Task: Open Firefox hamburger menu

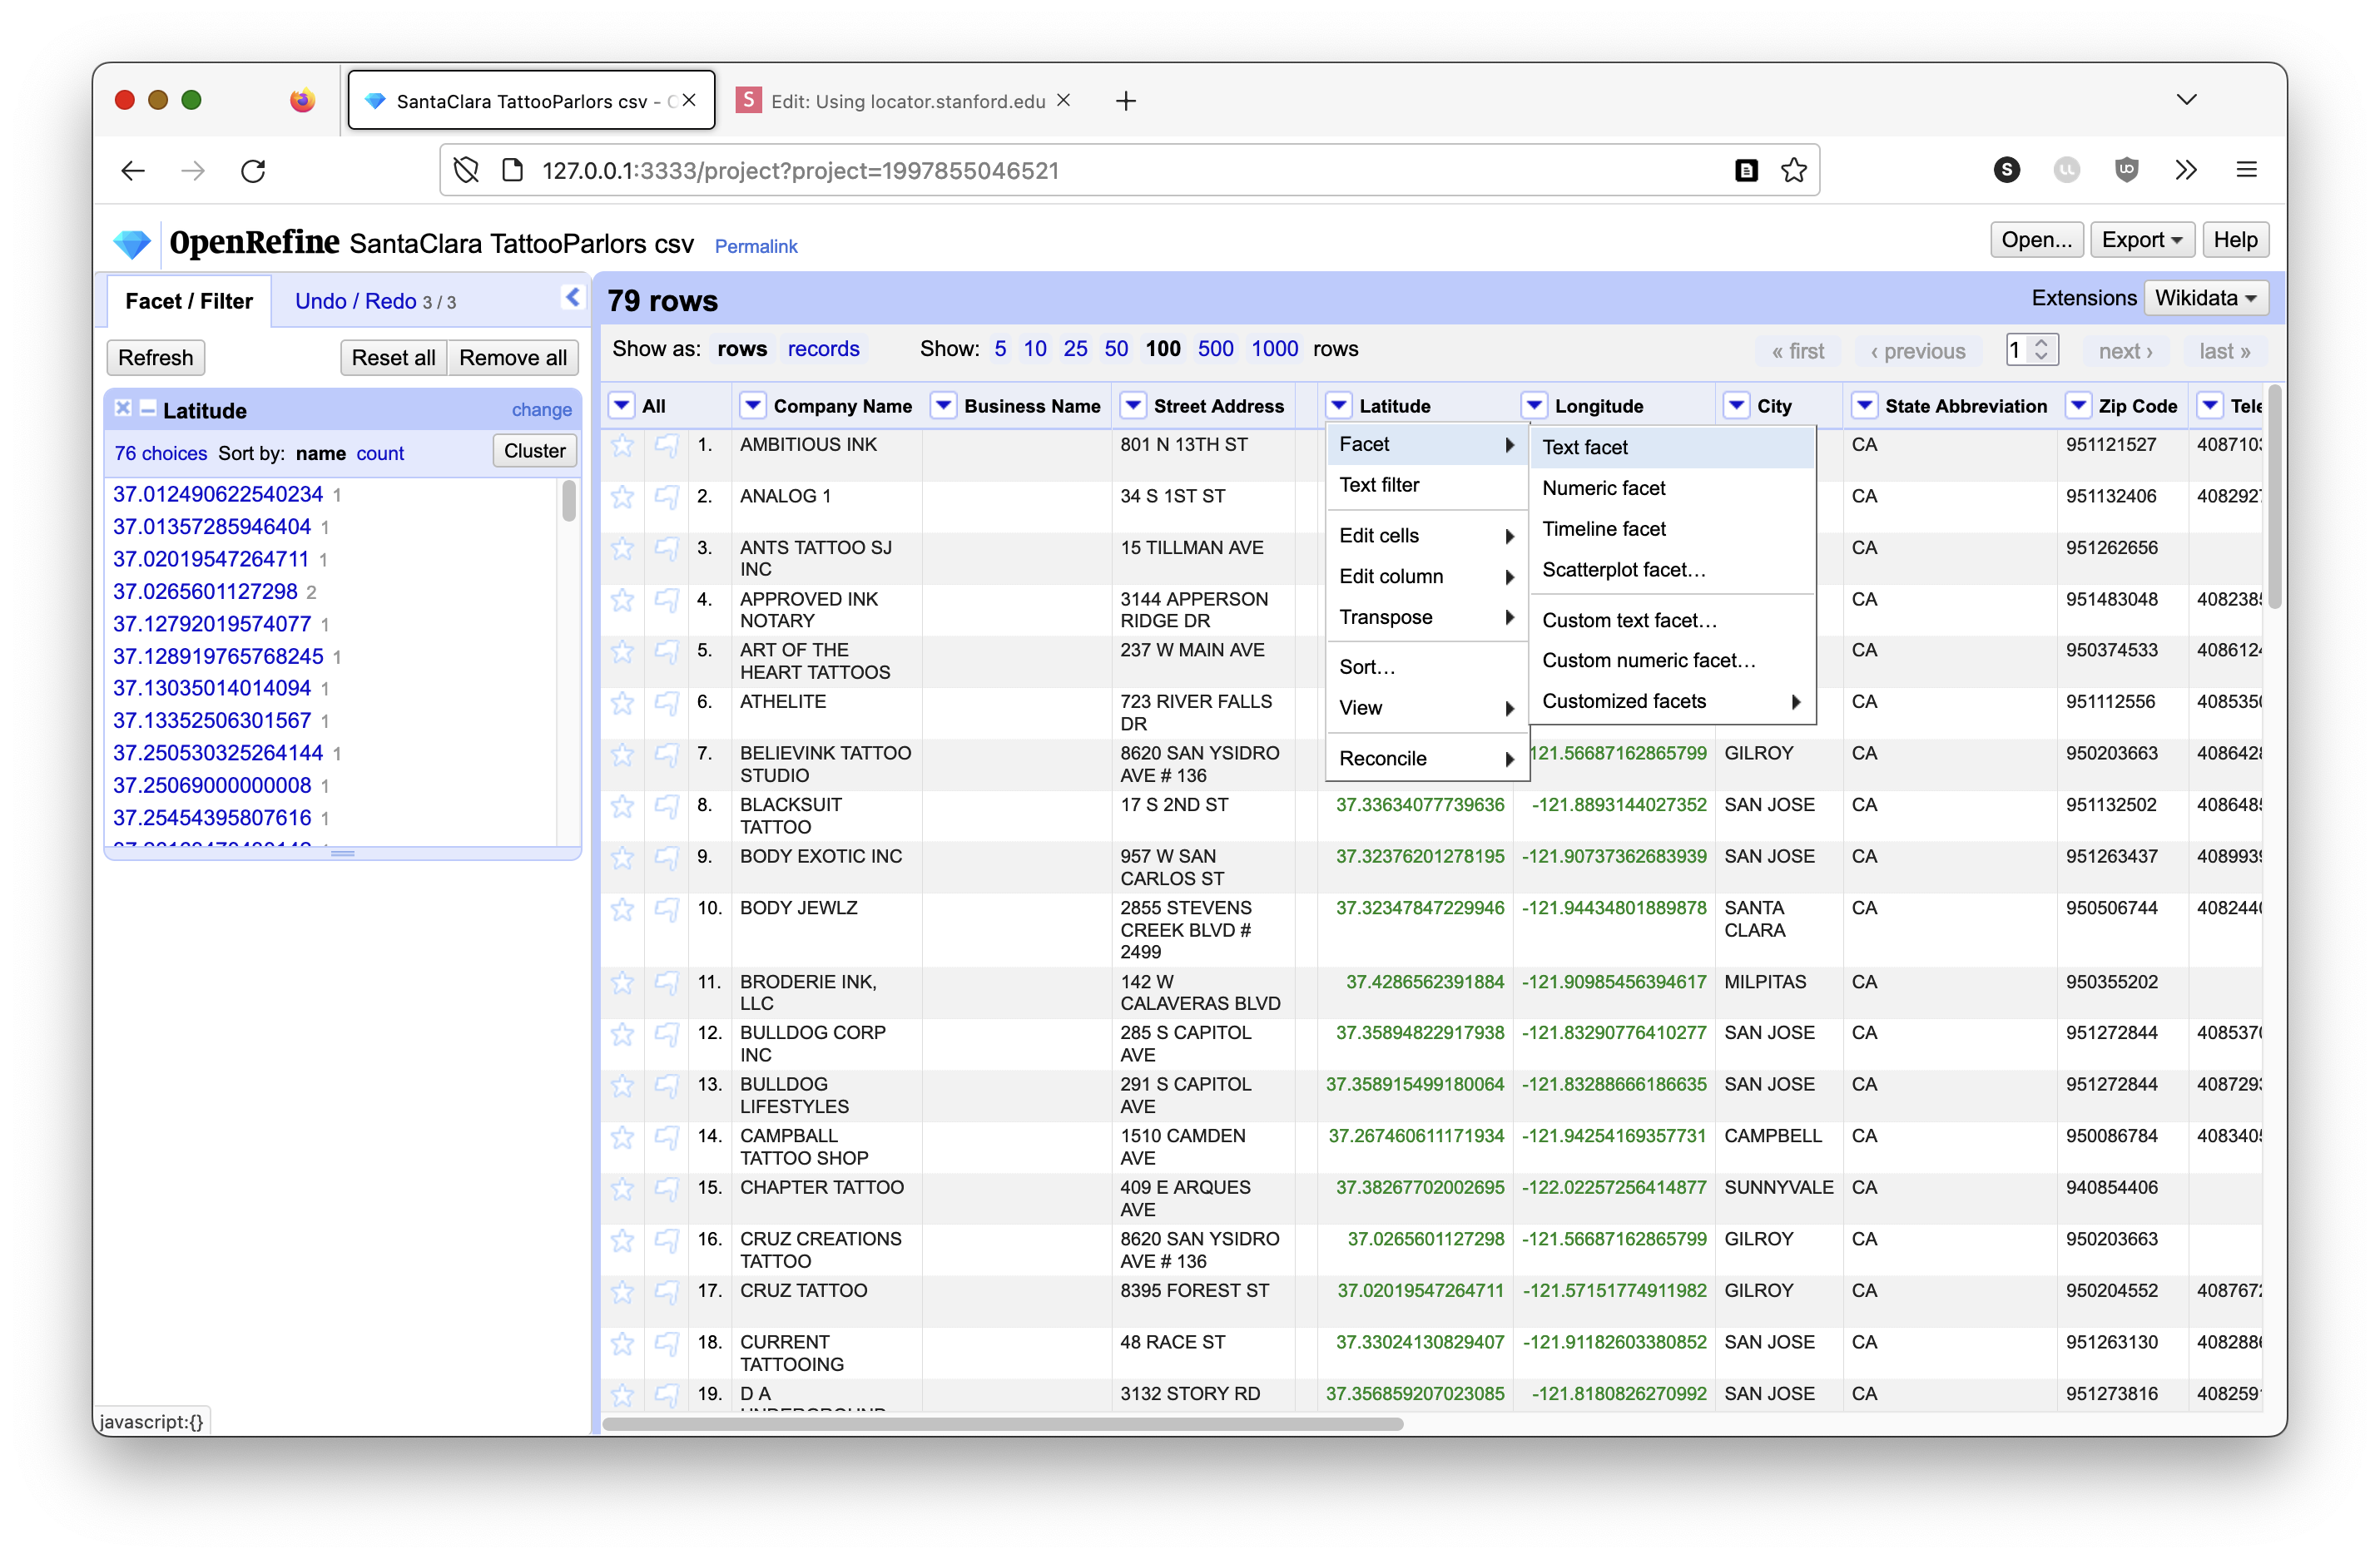Action: 2246,170
